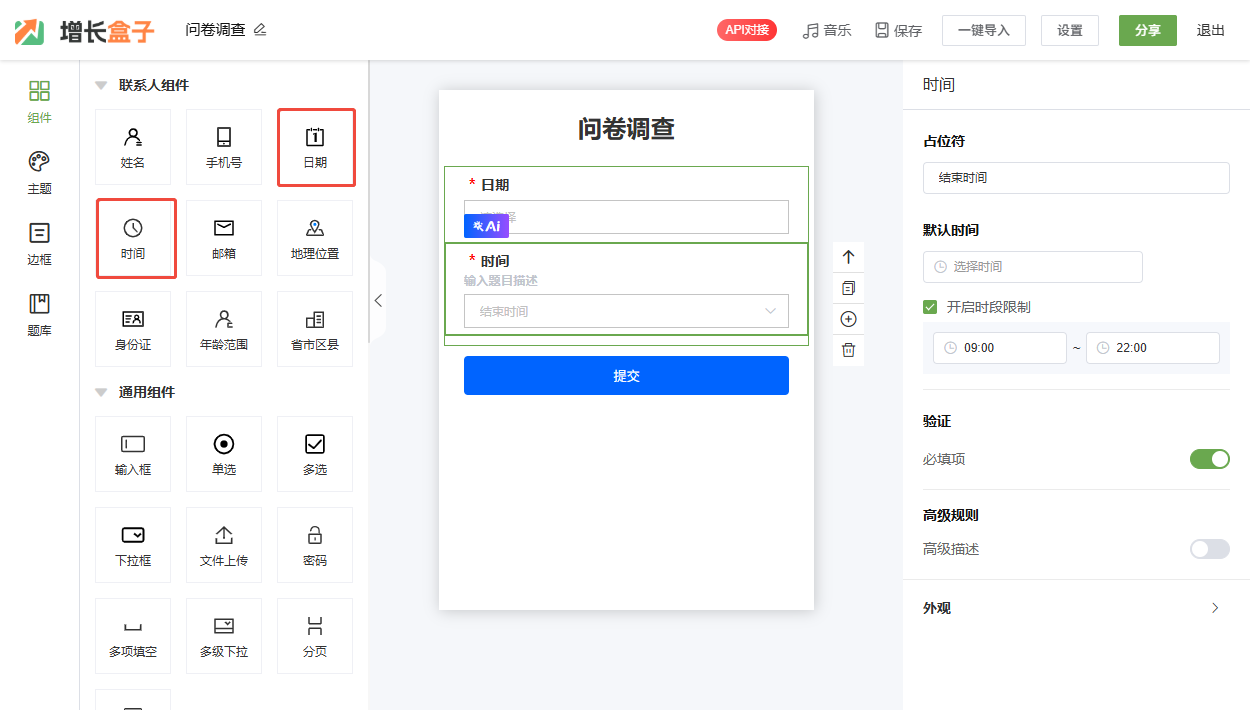Image resolution: width=1250 pixels, height=710 pixels.
Task: Add the 日期 date component
Action: point(315,147)
